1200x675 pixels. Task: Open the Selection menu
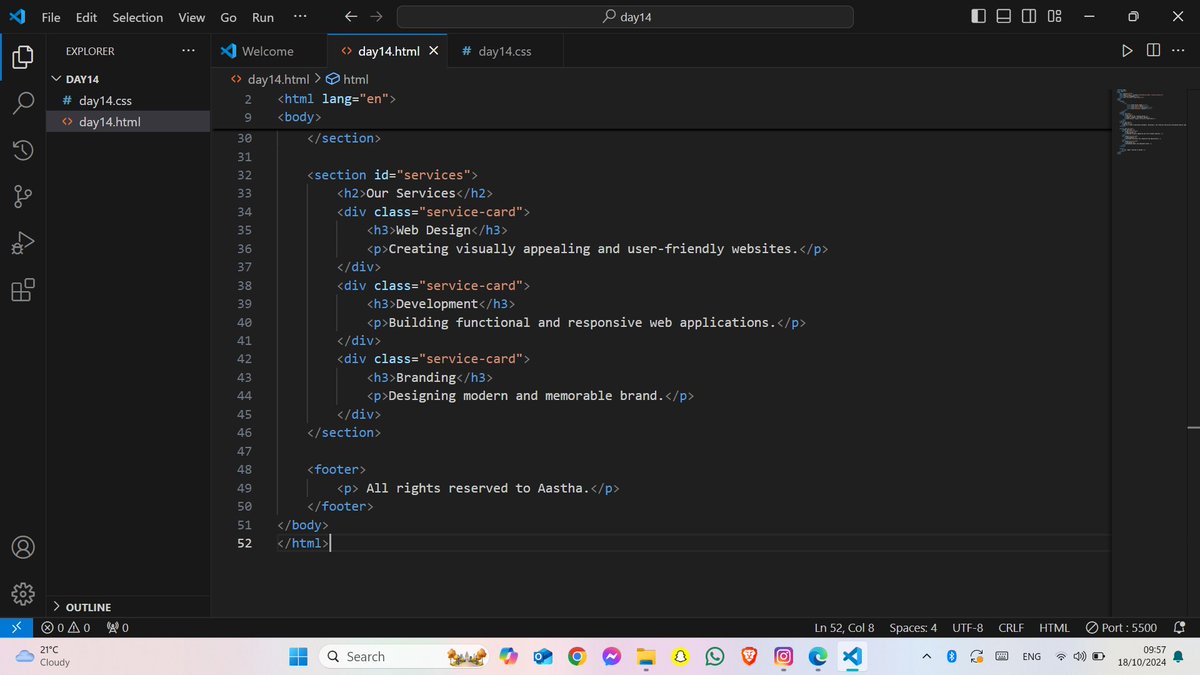(138, 17)
